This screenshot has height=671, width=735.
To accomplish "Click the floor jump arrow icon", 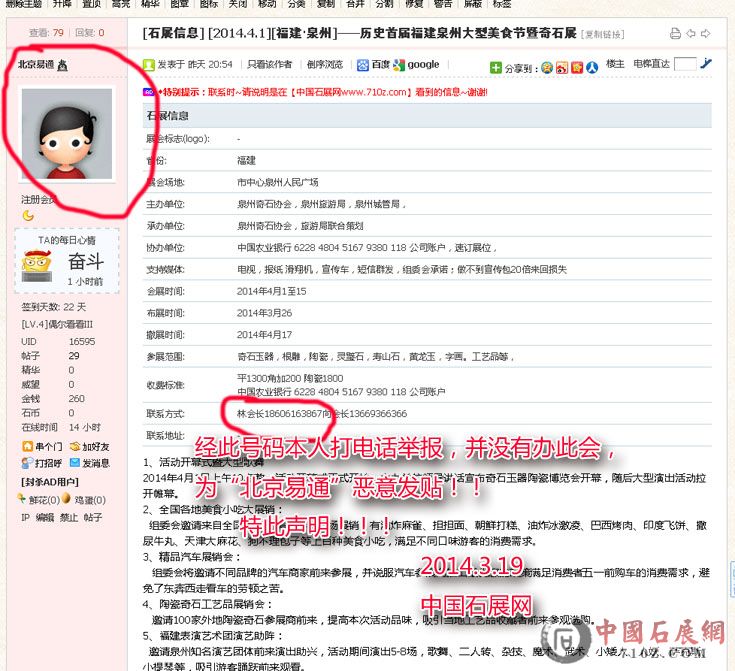I will click(707, 64).
